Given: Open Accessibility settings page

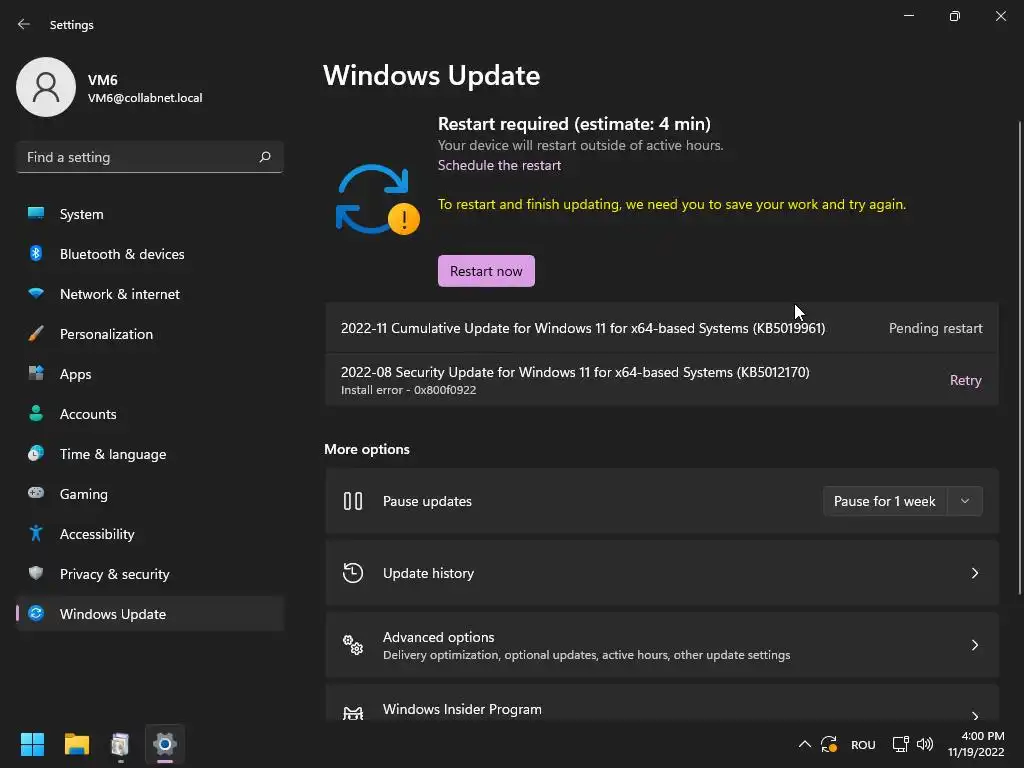Looking at the screenshot, I should point(150,534).
